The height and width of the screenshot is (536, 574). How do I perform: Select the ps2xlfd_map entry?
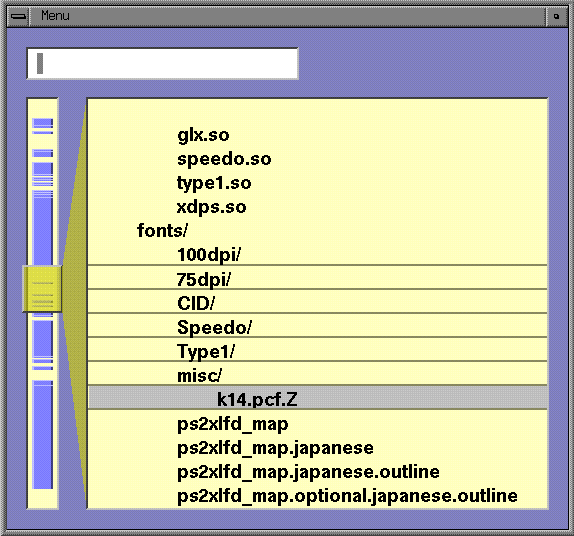point(233,424)
